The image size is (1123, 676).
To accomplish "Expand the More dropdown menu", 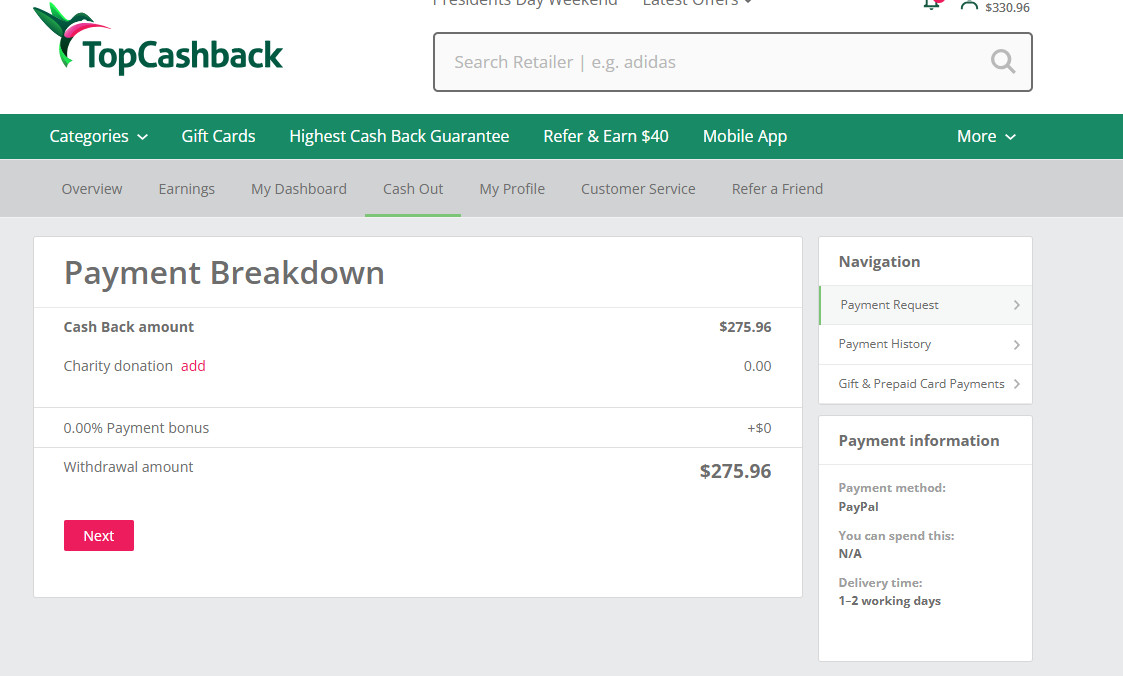I will coord(985,137).
